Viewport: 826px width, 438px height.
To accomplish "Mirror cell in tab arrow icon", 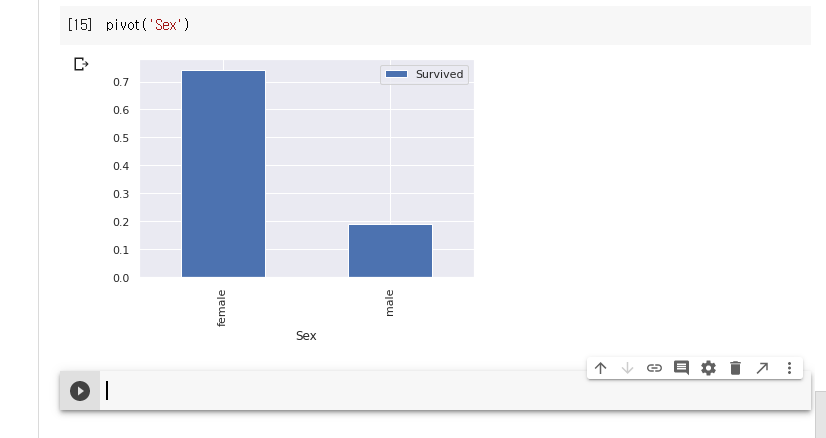I will (762, 368).
